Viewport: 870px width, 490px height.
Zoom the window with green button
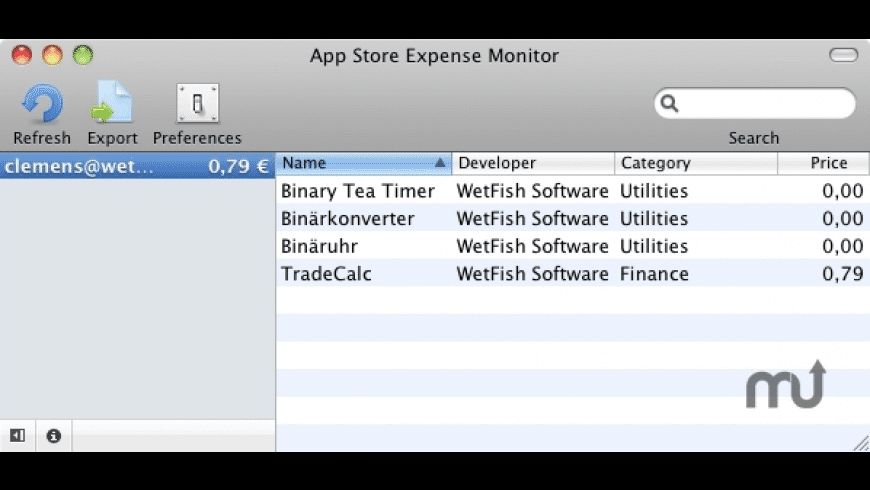pos(83,55)
